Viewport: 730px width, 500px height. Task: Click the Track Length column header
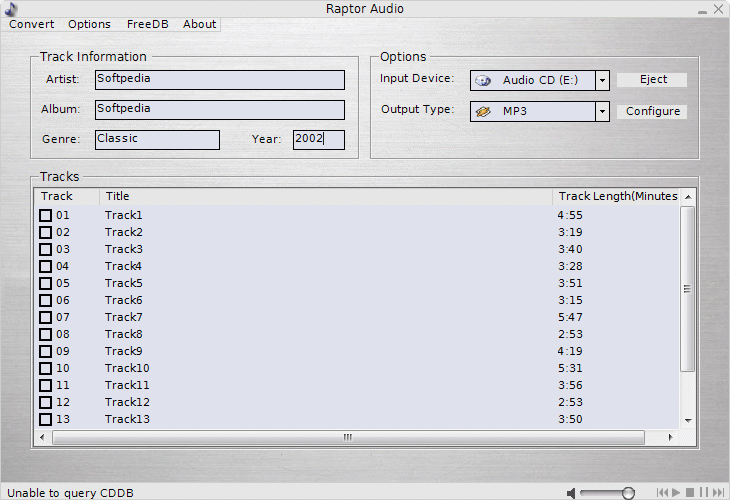pos(616,196)
